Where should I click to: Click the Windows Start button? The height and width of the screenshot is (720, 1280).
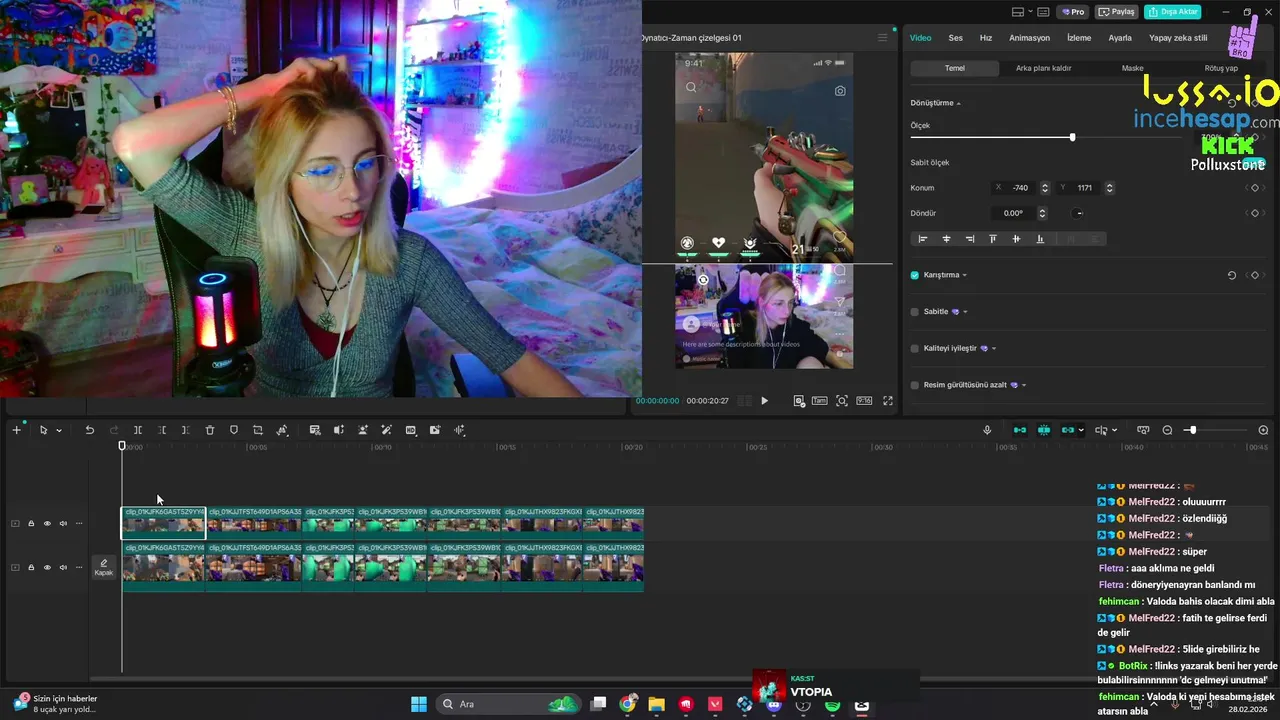click(418, 705)
